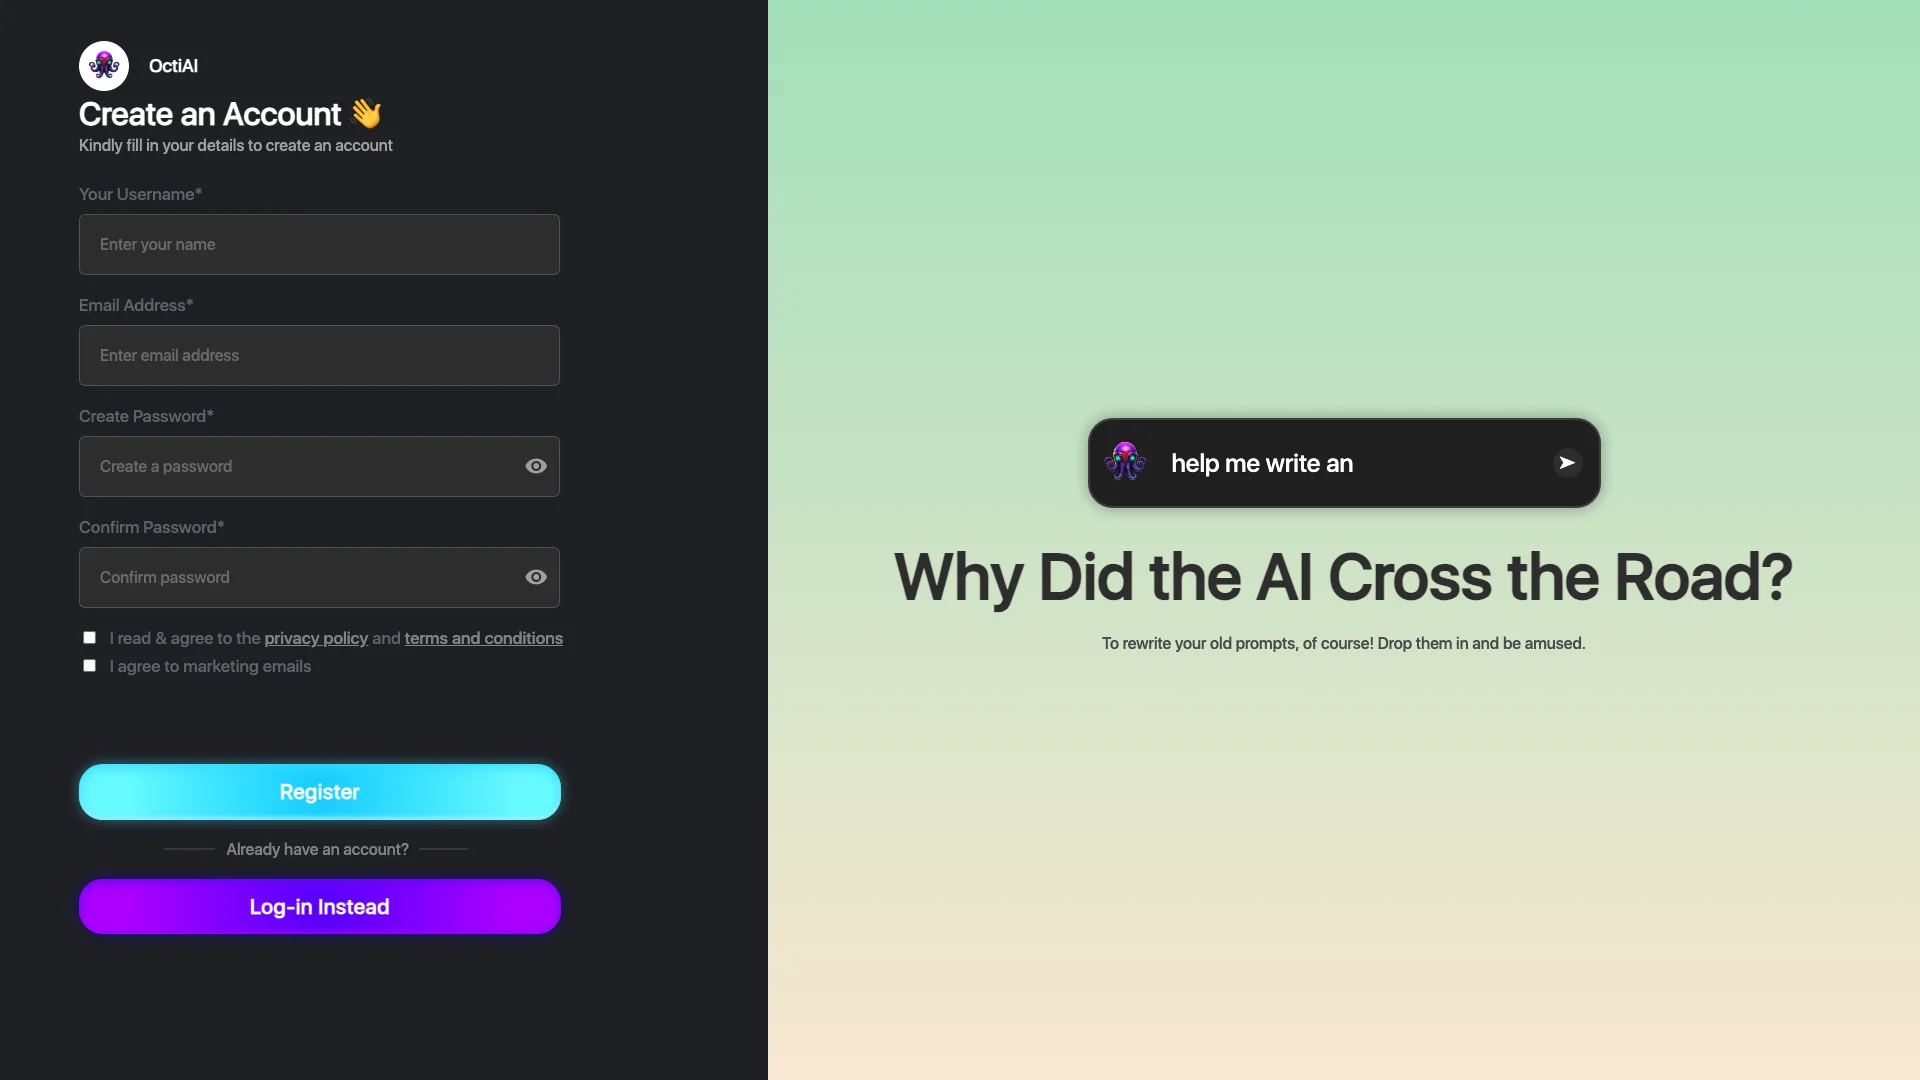Image resolution: width=1920 pixels, height=1080 pixels.
Task: Click the chat prompt text field
Action: click(1342, 462)
